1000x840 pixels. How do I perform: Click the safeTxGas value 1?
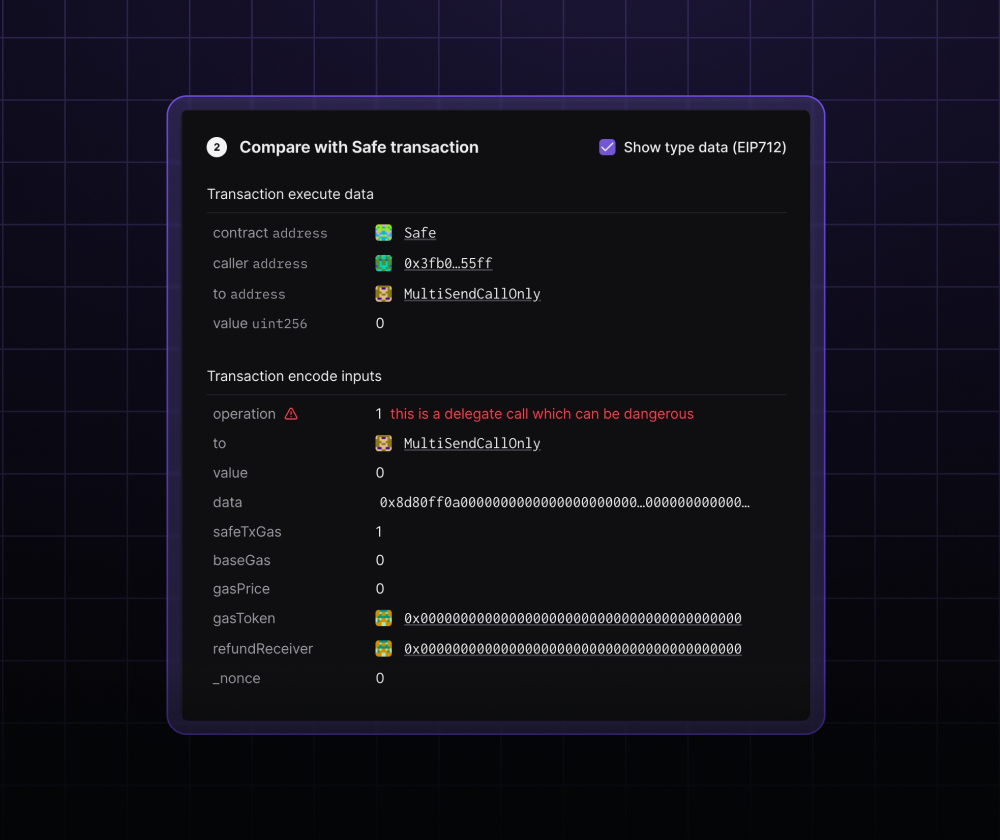(x=380, y=532)
